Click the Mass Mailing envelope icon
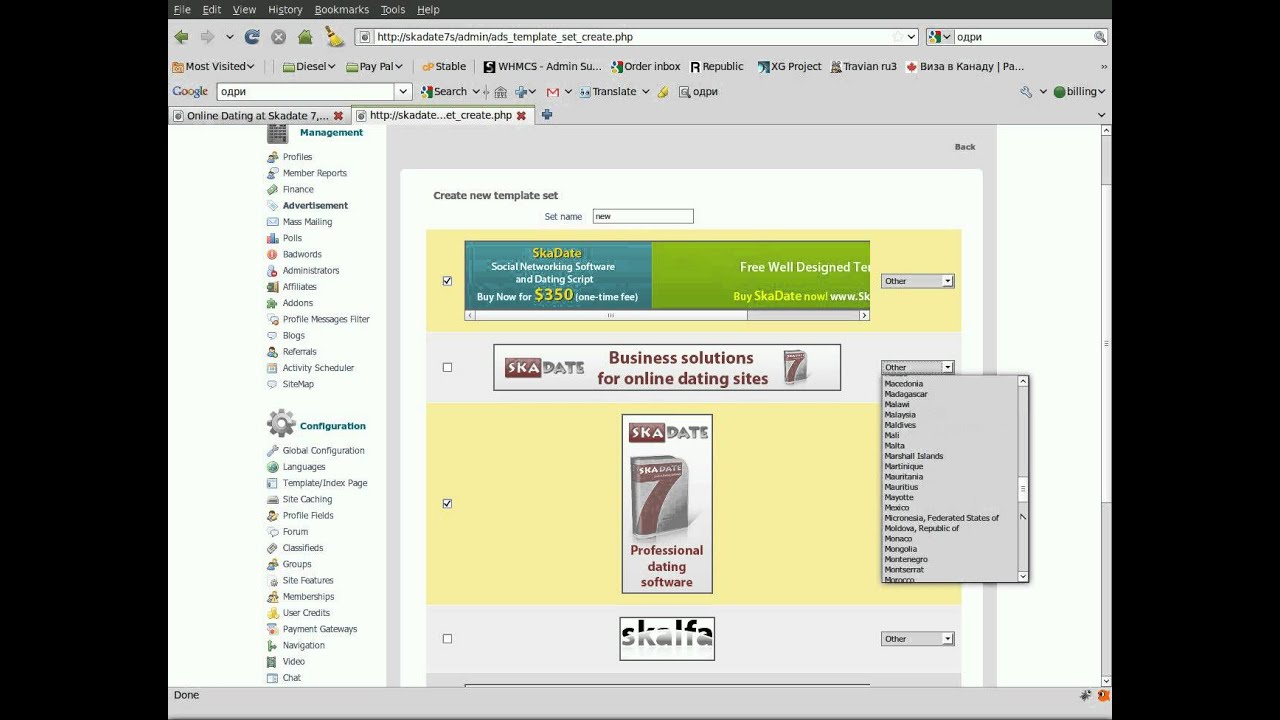The height and width of the screenshot is (720, 1280). [x=273, y=222]
